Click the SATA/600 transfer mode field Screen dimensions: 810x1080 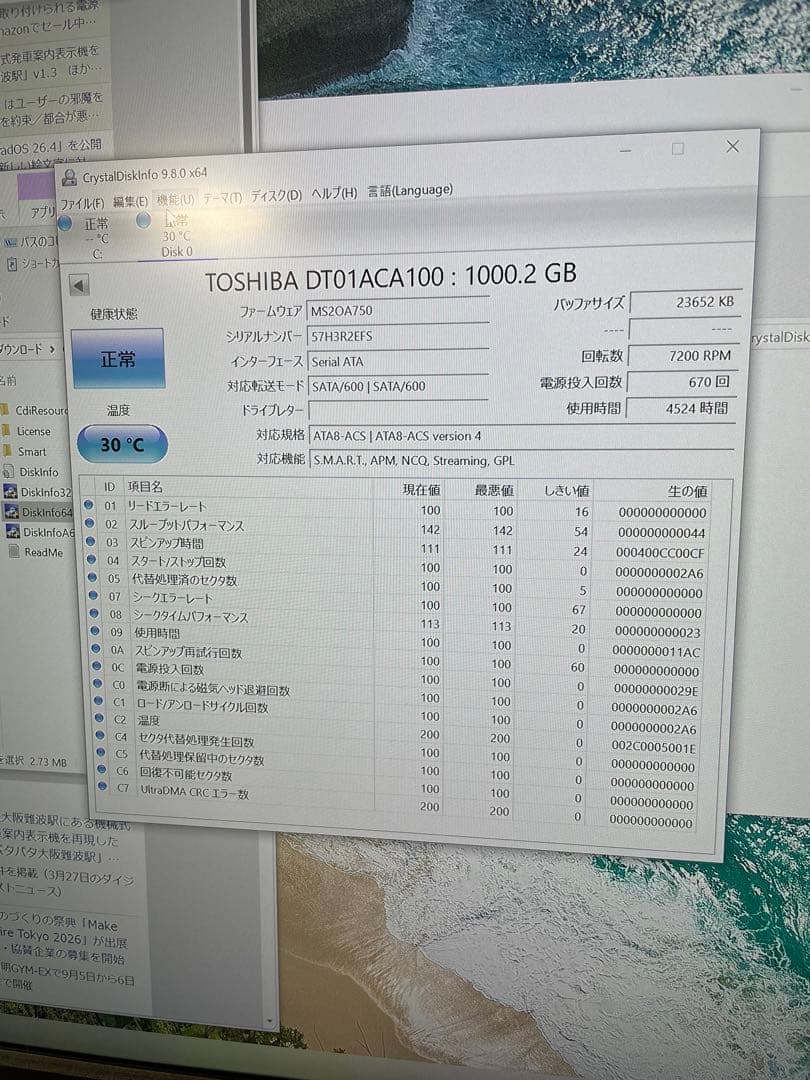[397, 386]
